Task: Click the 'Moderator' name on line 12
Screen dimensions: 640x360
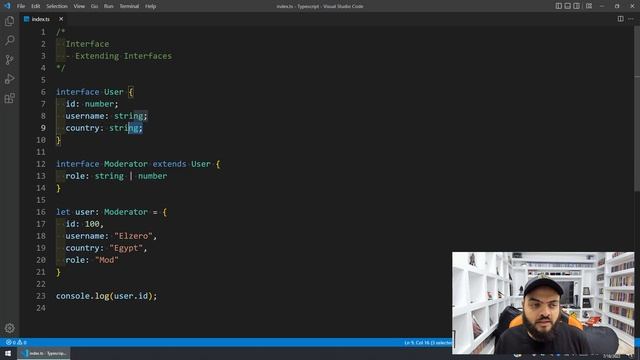Action: 126,164
